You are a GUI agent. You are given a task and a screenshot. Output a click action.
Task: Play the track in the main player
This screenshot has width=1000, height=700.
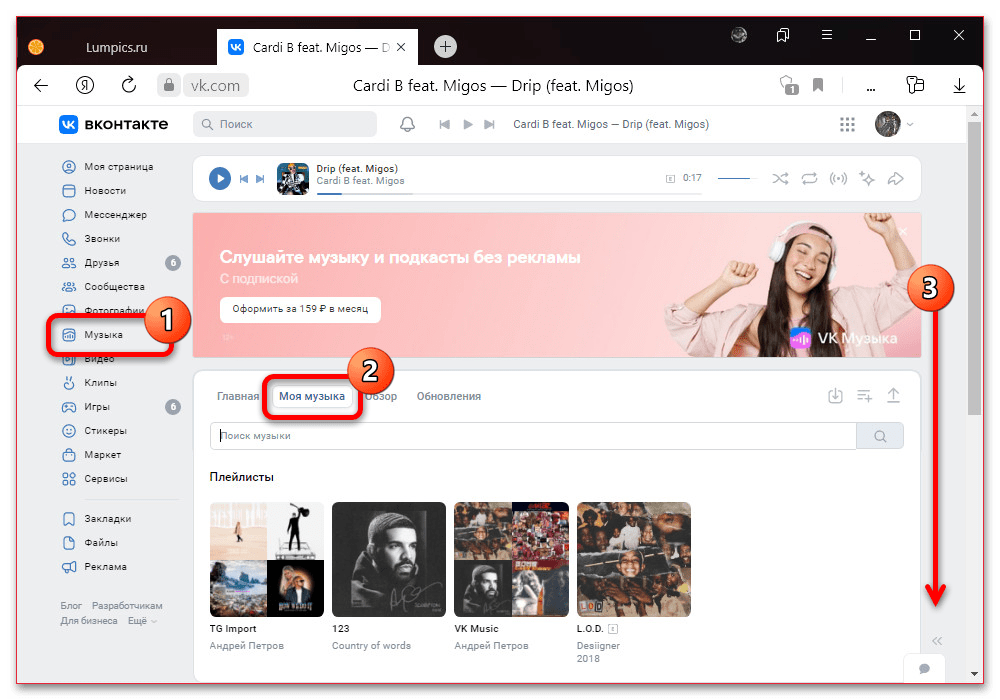coord(220,179)
